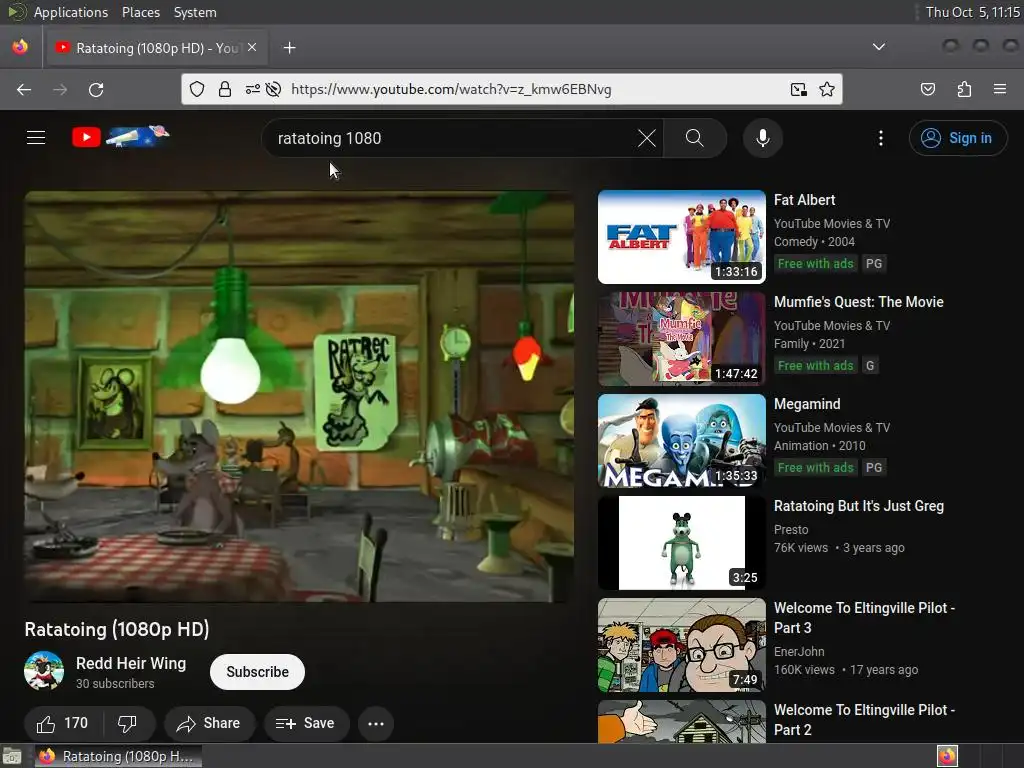Click the Ratatoing (1080p HD) video title
The width and height of the screenshot is (1024, 768).
click(x=117, y=629)
